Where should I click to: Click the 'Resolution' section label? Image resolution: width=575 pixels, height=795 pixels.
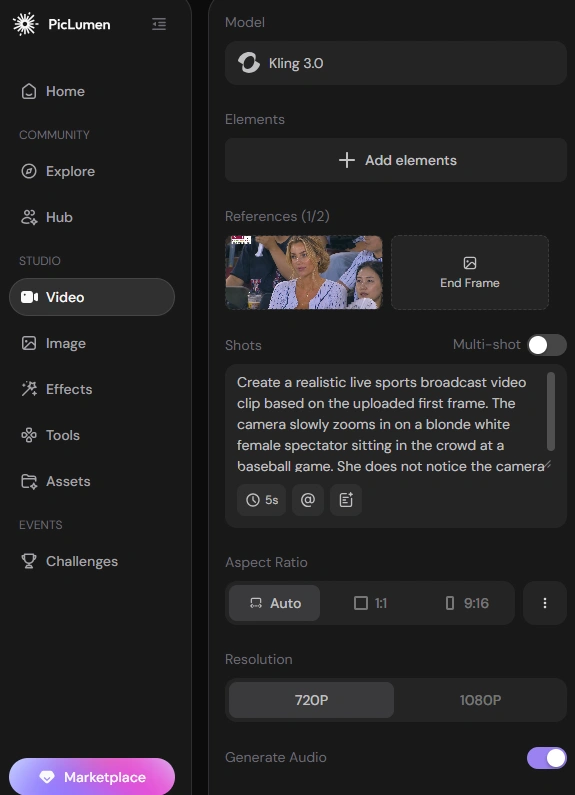259,659
